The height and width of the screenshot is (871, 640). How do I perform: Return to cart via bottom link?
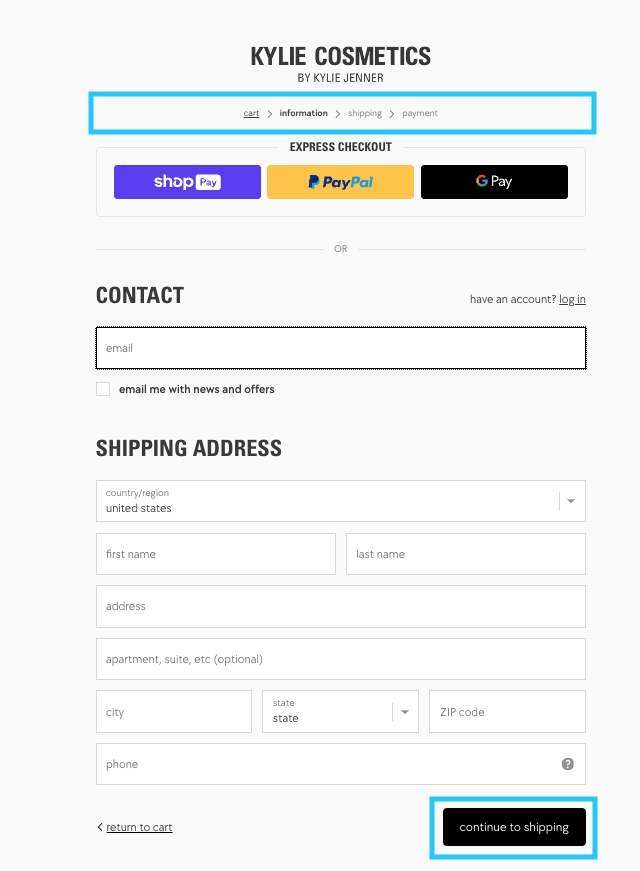[139, 827]
